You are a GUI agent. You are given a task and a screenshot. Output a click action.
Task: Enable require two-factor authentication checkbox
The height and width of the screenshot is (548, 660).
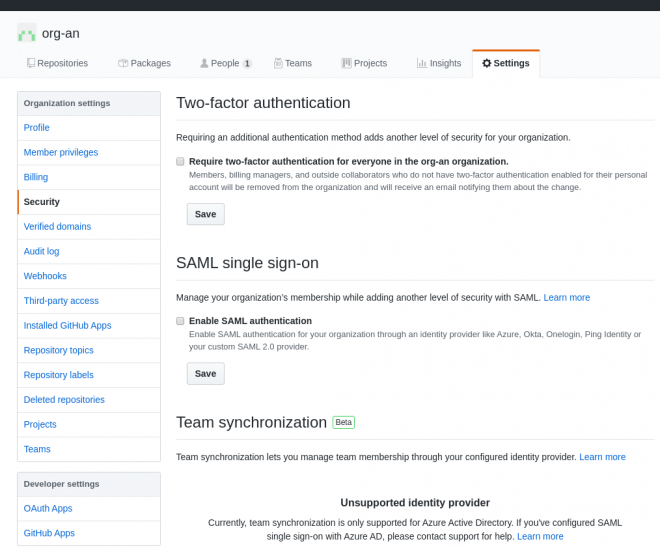(x=180, y=161)
